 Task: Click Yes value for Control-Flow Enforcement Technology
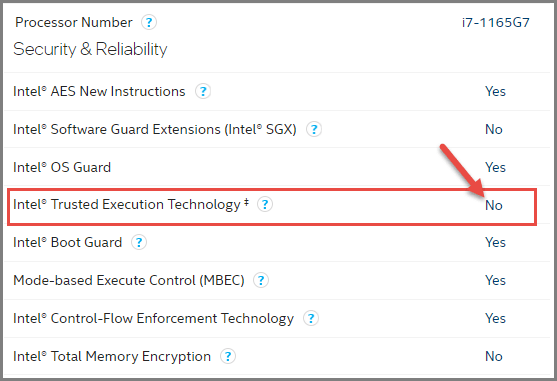495,318
